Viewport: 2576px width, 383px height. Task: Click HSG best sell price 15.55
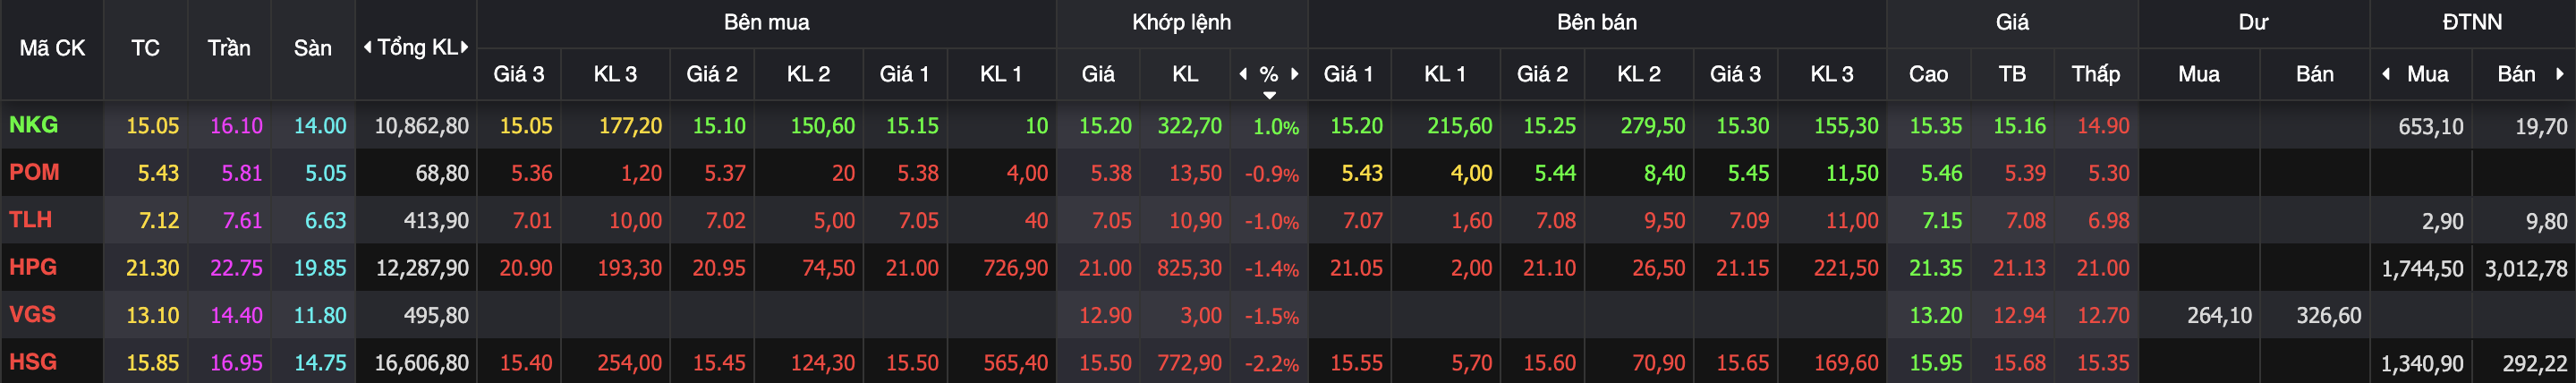click(x=1356, y=363)
